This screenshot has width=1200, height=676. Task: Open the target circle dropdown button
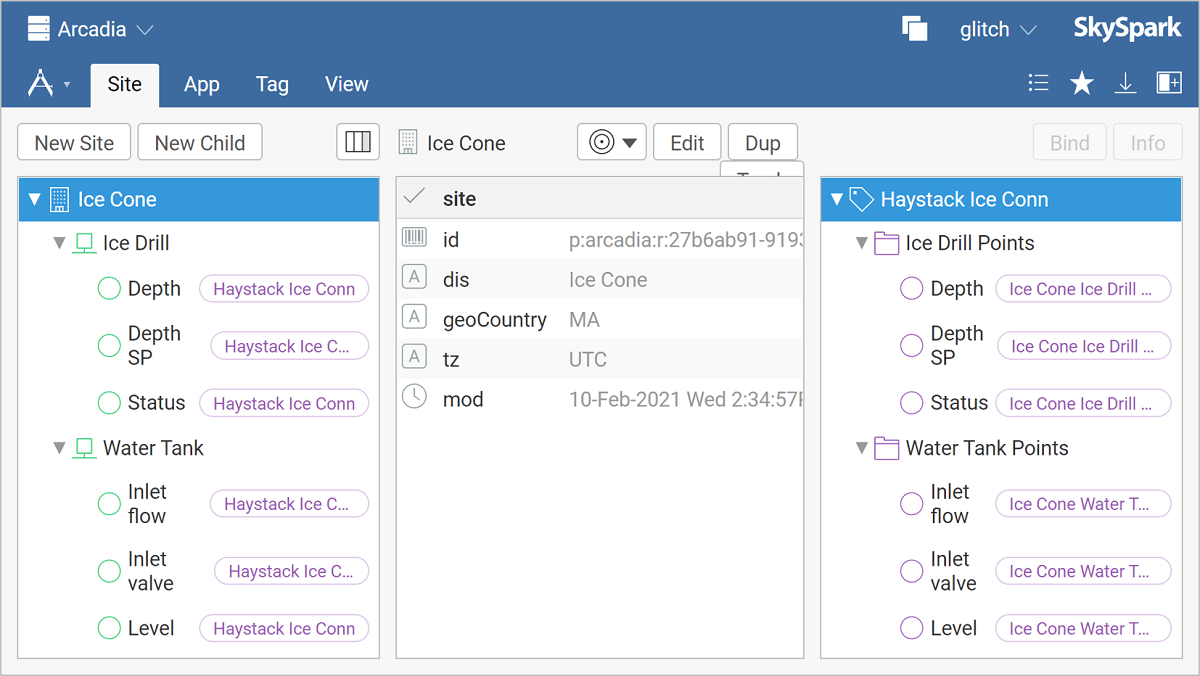(612, 142)
